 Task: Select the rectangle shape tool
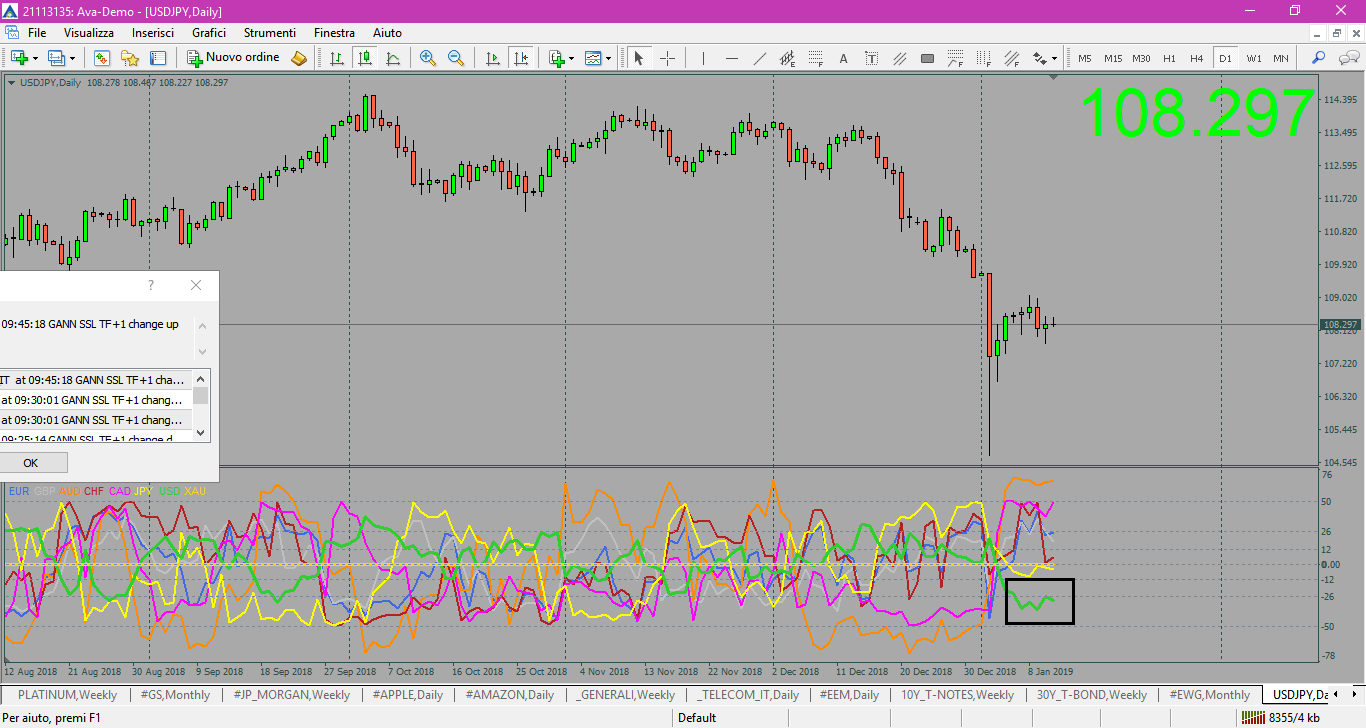coord(928,58)
